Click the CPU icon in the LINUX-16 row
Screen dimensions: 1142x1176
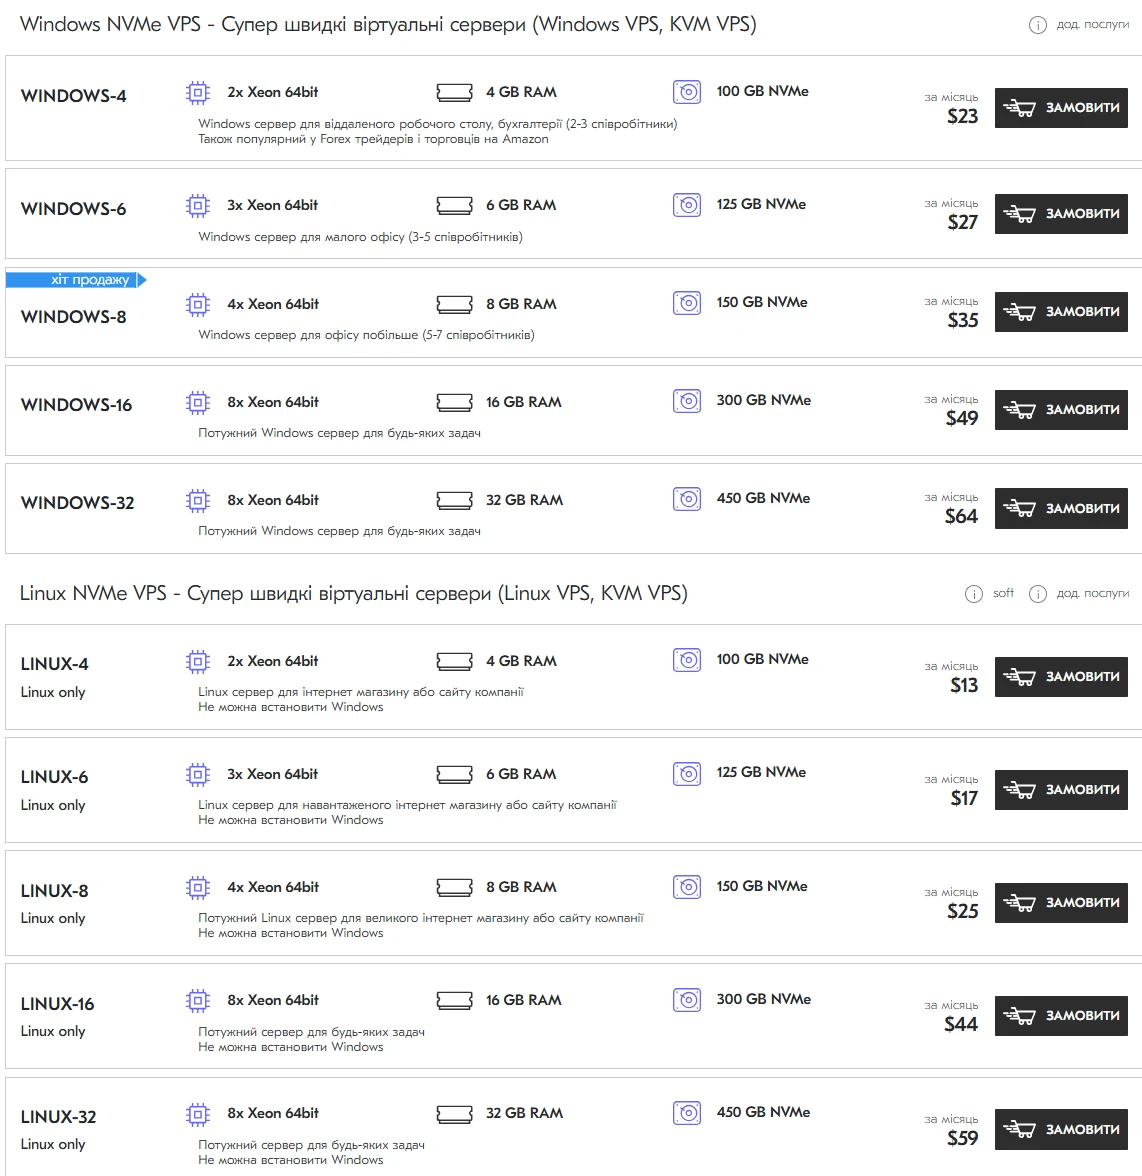pos(198,1001)
